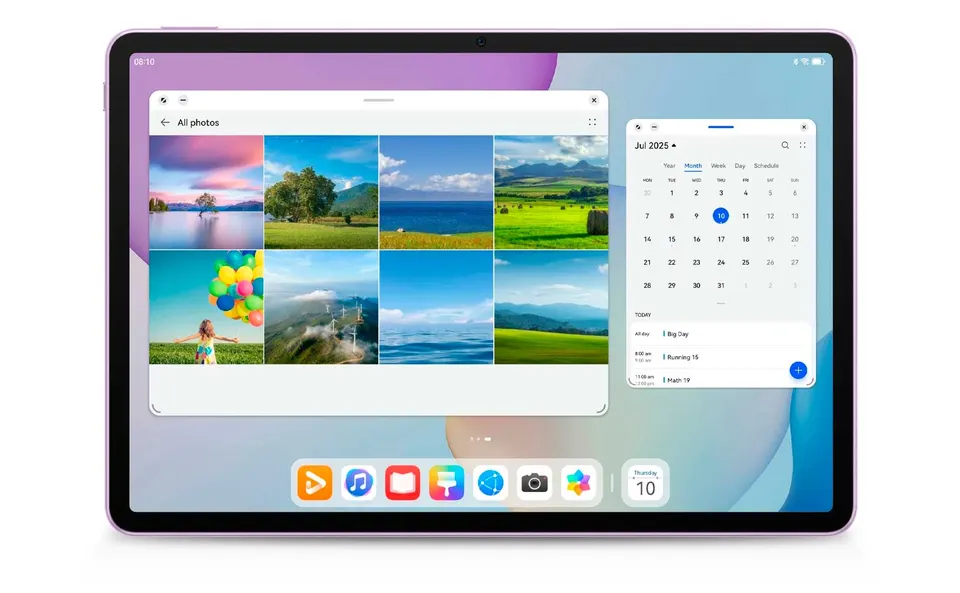Tap the battery status icon
Viewport: 960px width, 593px height.
pyautogui.click(x=819, y=62)
